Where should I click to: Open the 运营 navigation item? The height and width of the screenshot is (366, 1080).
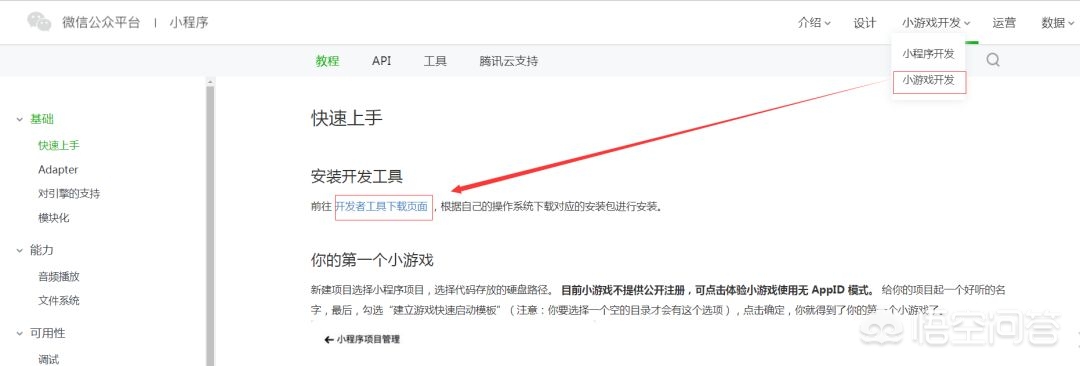[1004, 23]
